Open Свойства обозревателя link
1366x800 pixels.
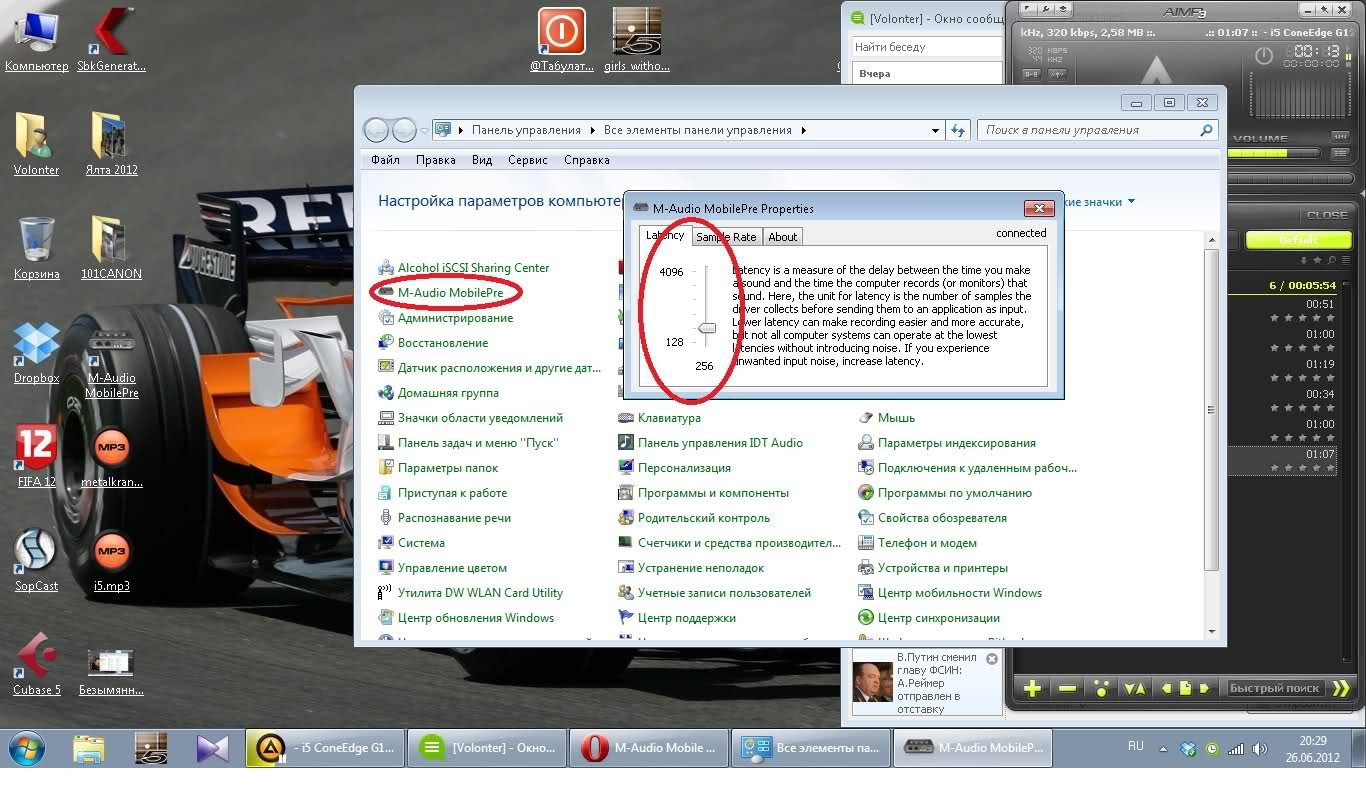tap(943, 518)
